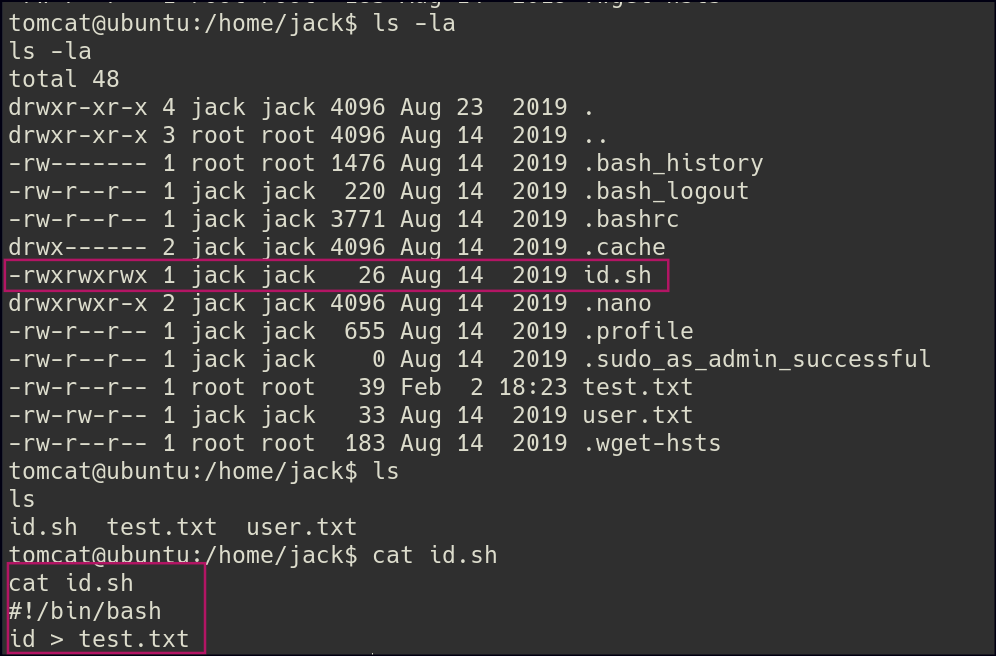Select the .bashrc filename in the listing
The height and width of the screenshot is (656, 996).
click(631, 219)
